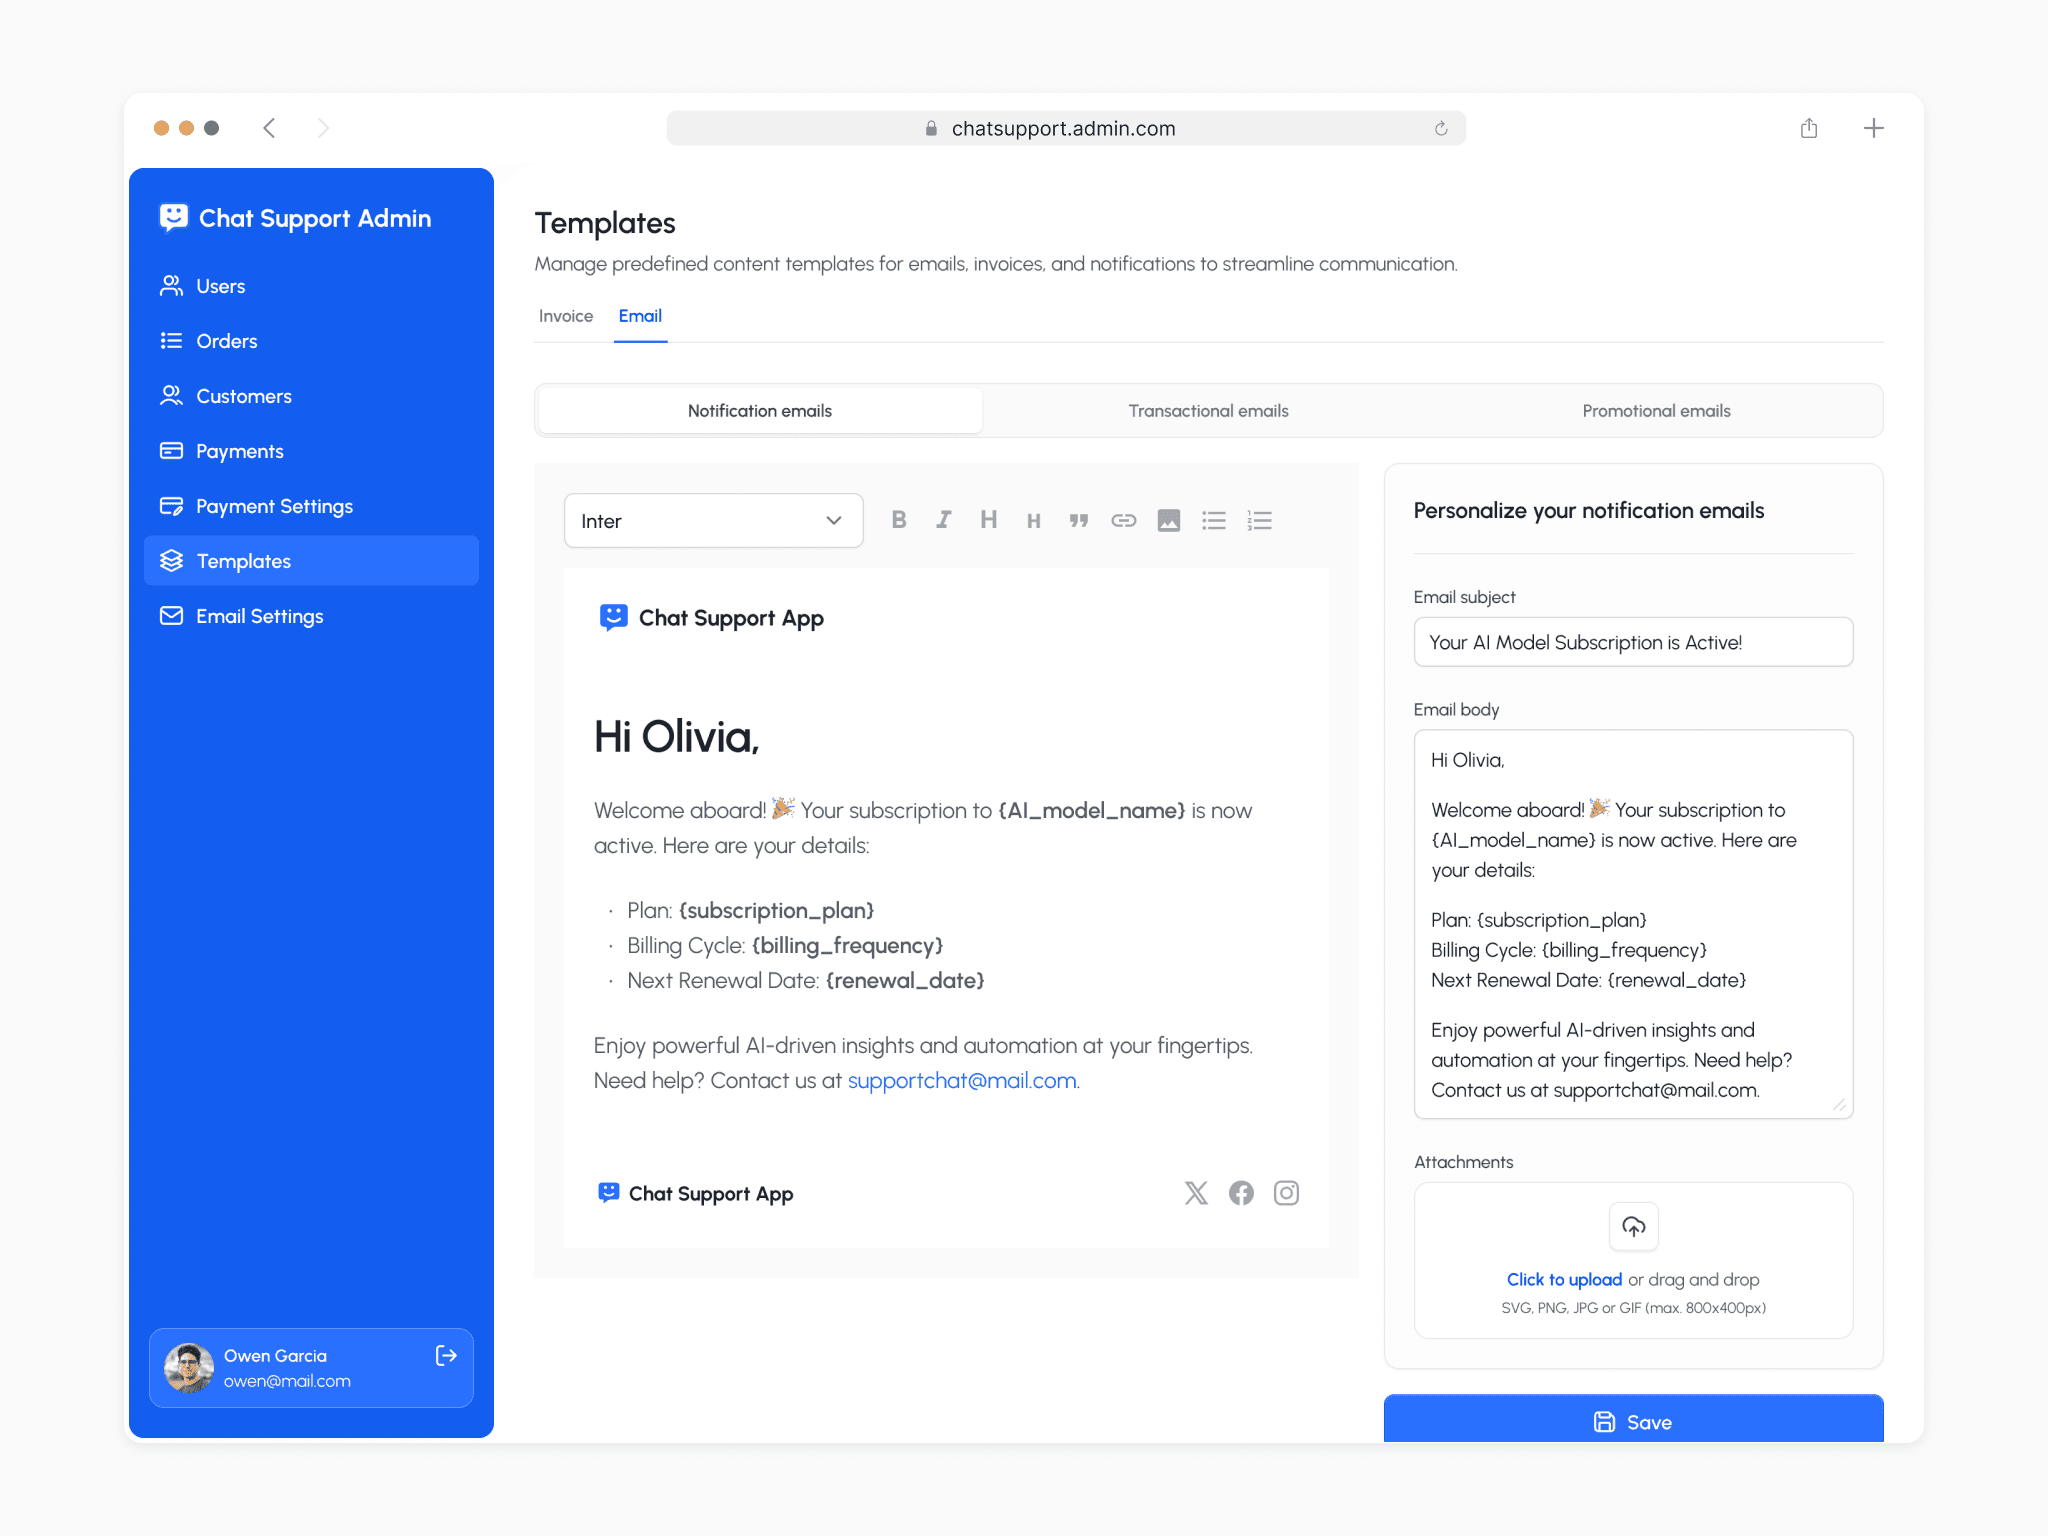The width and height of the screenshot is (2048, 1536).
Task: Toggle bold formatting in editor toolbar
Action: (x=898, y=520)
